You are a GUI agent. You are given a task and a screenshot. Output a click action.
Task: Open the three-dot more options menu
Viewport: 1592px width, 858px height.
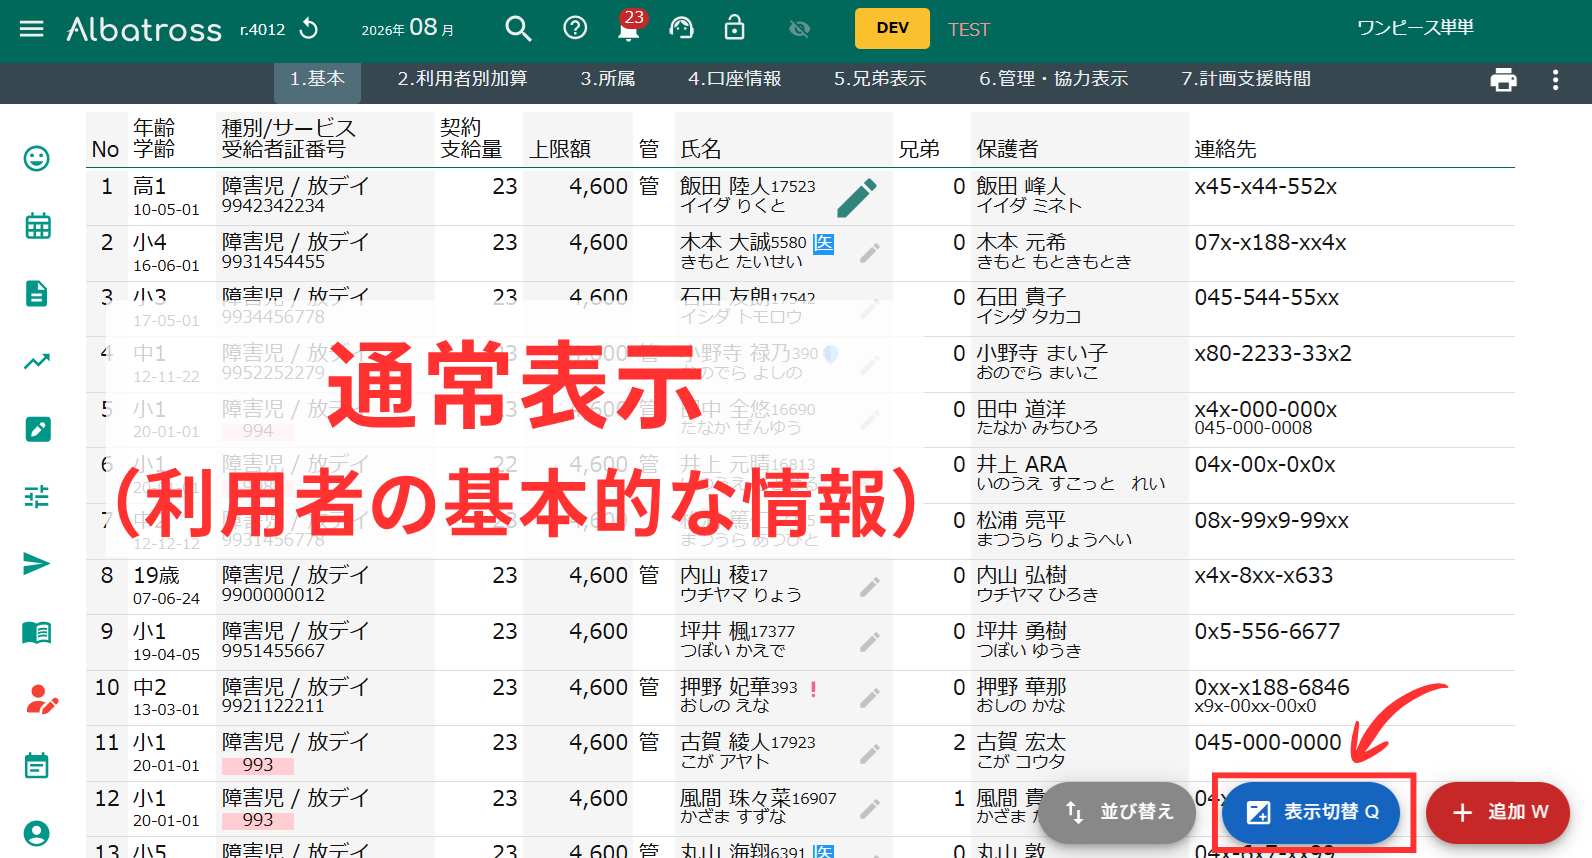click(x=1555, y=80)
